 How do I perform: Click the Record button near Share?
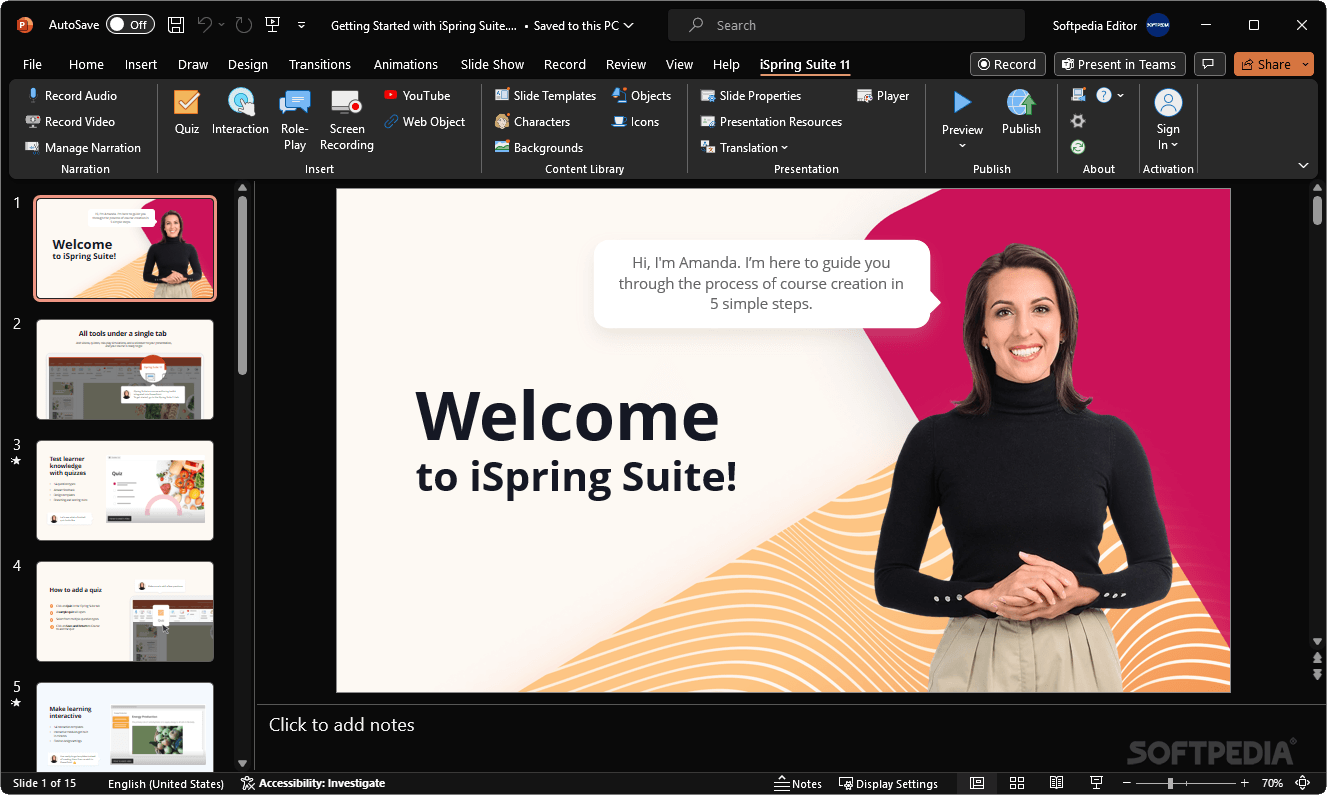pyautogui.click(x=1008, y=64)
